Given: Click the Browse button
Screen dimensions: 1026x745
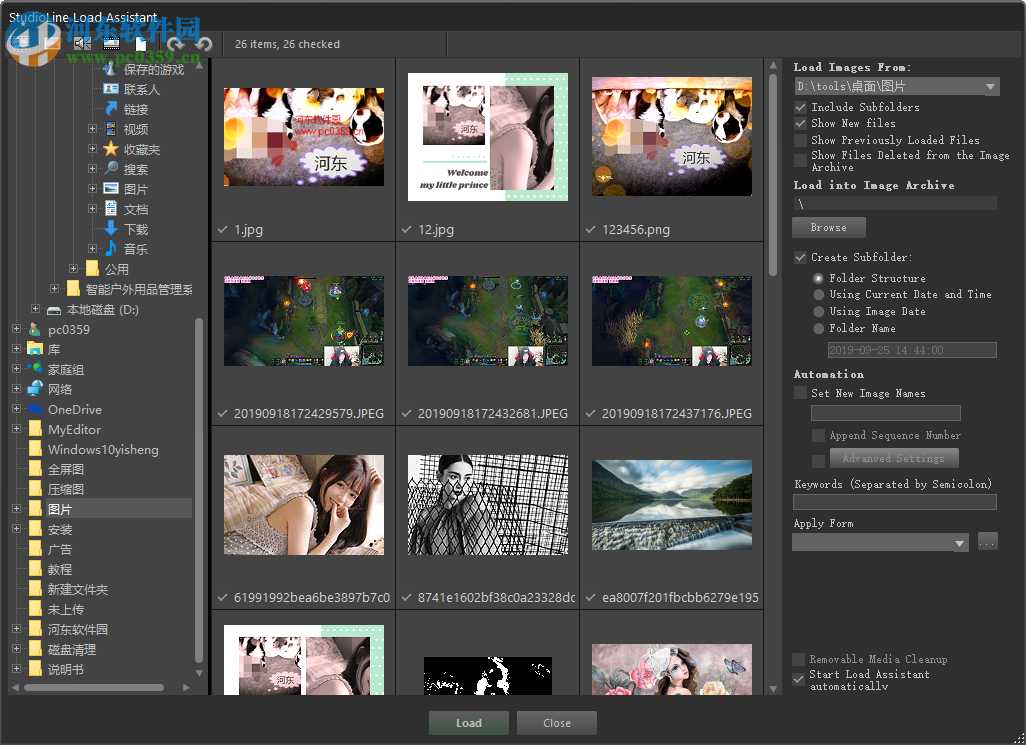Looking at the screenshot, I should pyautogui.click(x=828, y=227).
